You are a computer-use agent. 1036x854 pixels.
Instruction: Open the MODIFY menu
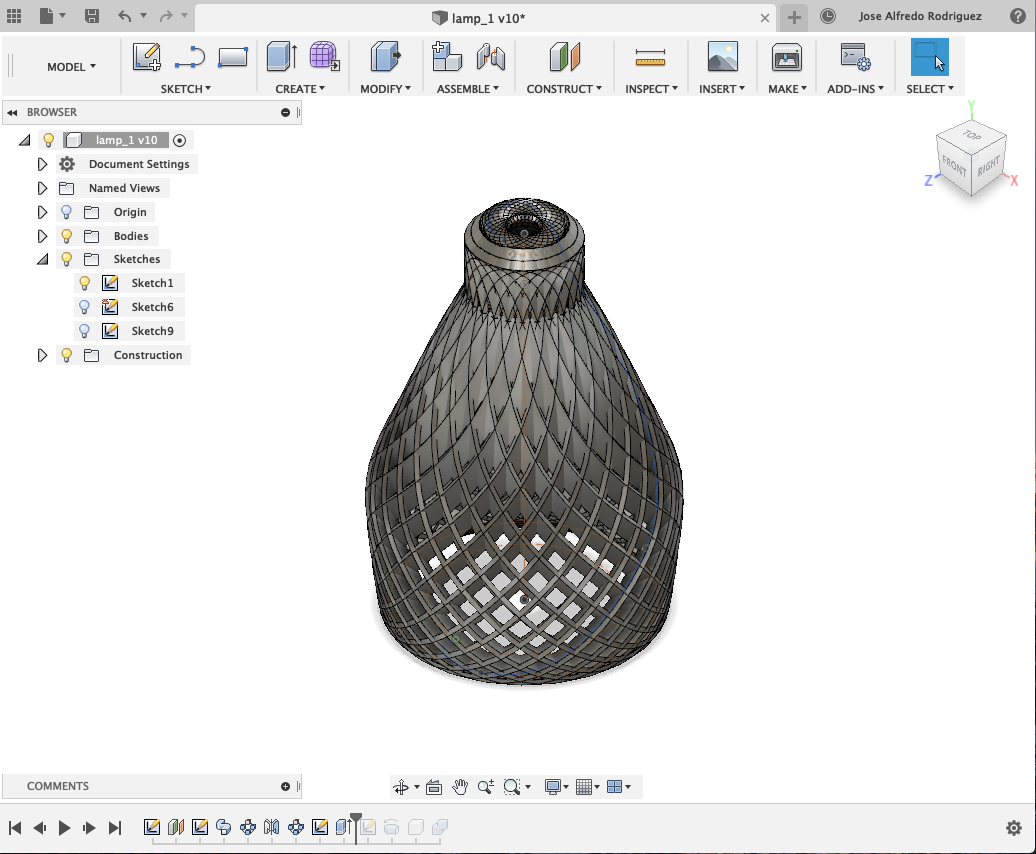[384, 88]
